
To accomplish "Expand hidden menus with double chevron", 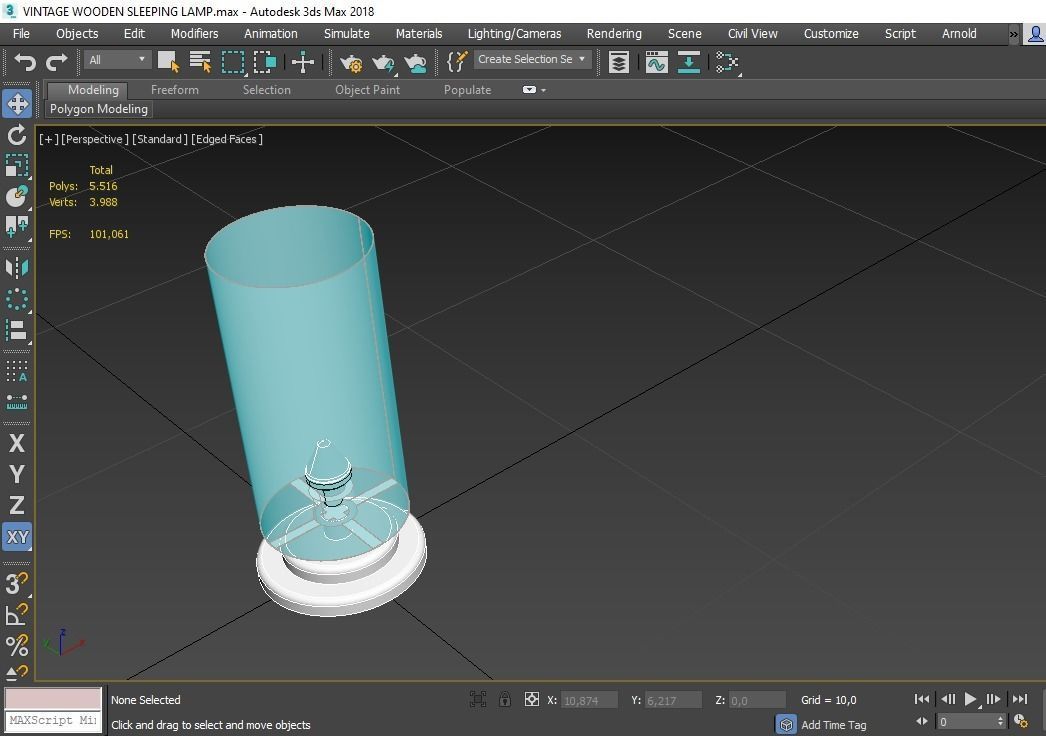I will point(1013,34).
